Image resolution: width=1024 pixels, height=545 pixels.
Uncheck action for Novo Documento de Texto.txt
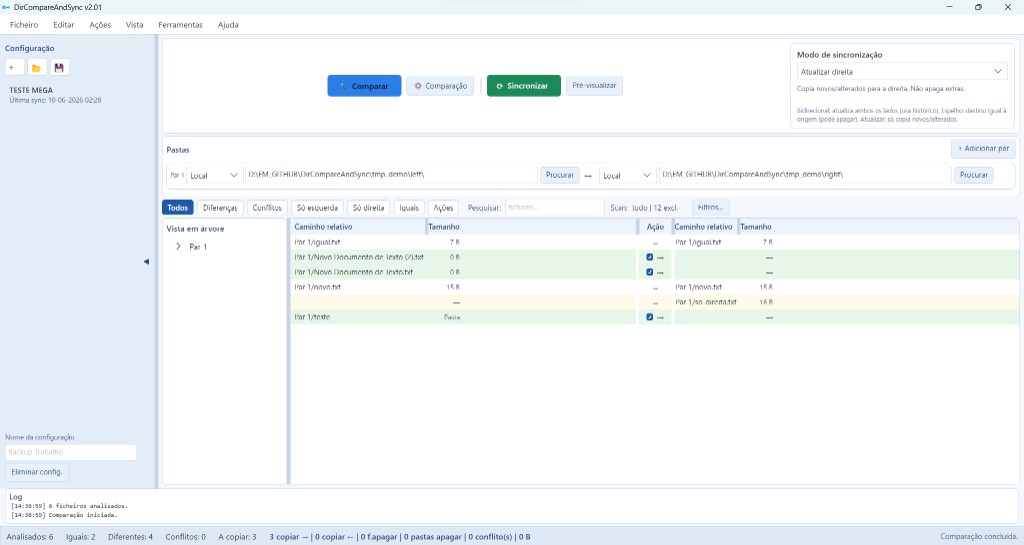(x=649, y=272)
